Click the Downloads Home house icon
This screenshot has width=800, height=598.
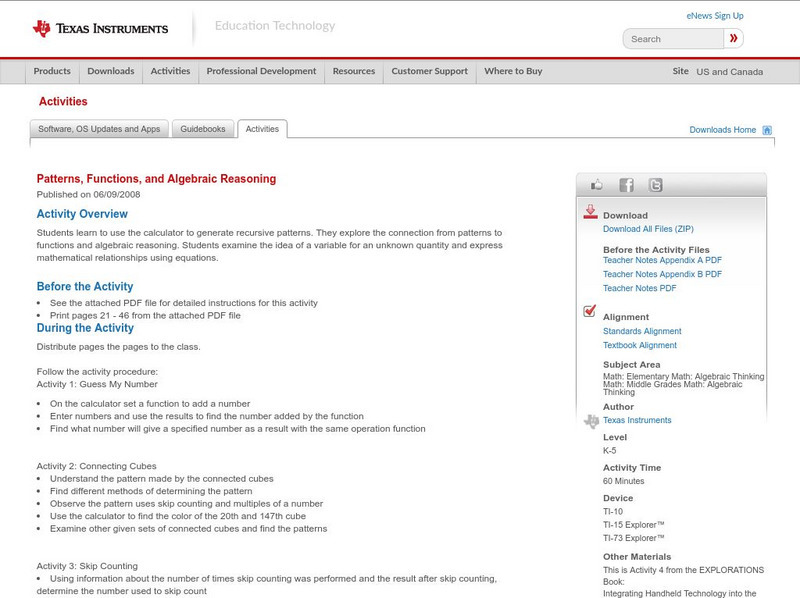point(767,130)
